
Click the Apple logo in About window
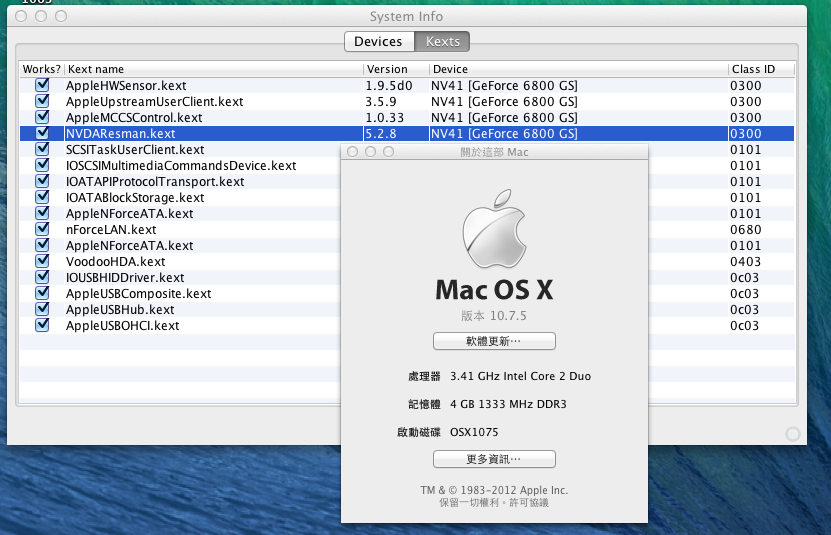click(494, 228)
